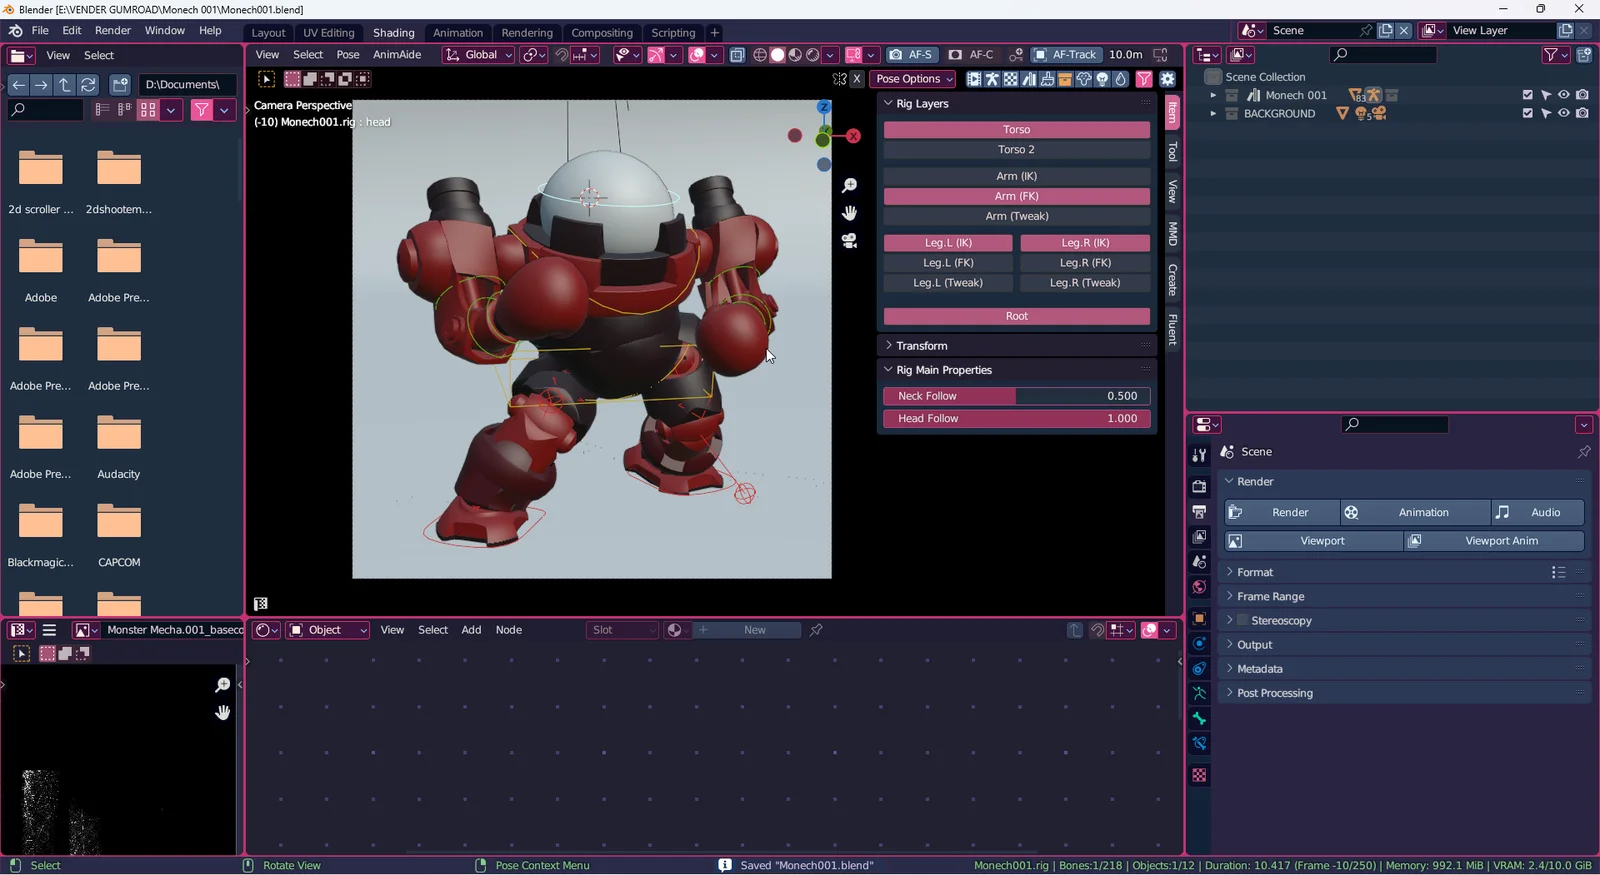Screen dimensions: 1600x875
Task: Click the pin icon in Scene properties header
Action: [1584, 452]
